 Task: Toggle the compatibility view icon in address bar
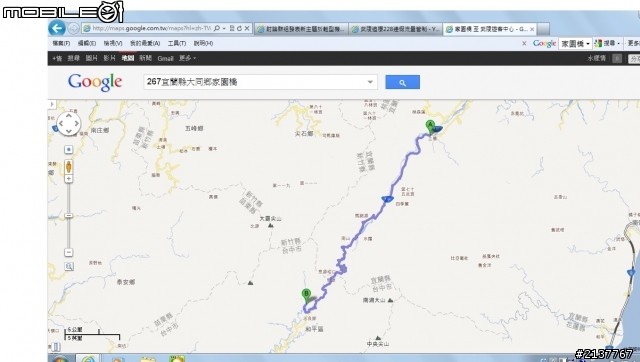(x=232, y=28)
